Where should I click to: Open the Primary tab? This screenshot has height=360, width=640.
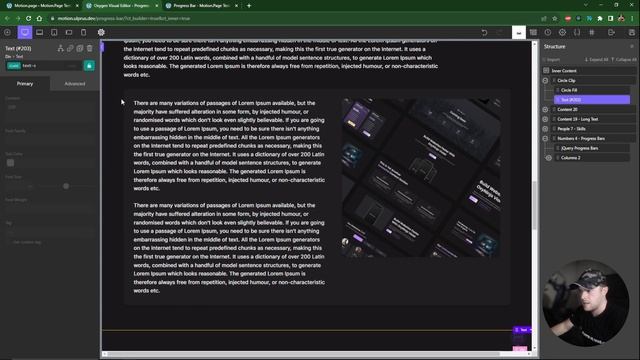click(25, 84)
